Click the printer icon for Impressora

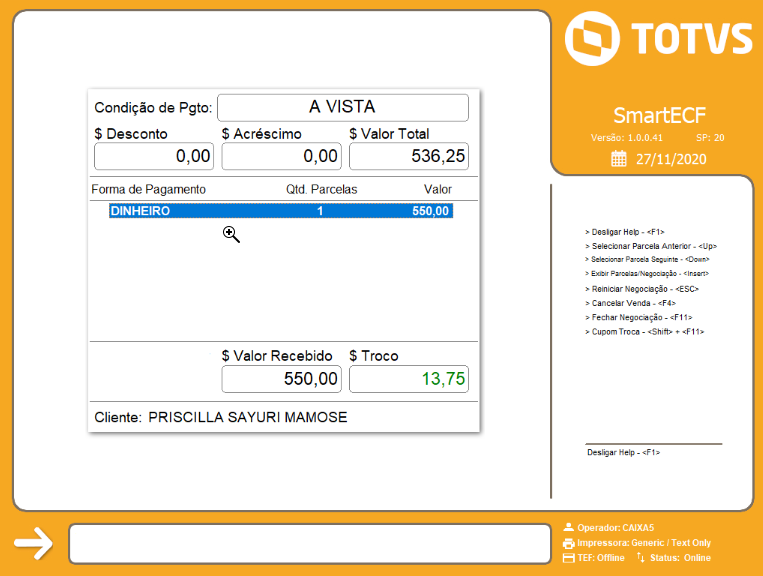pyautogui.click(x=568, y=543)
